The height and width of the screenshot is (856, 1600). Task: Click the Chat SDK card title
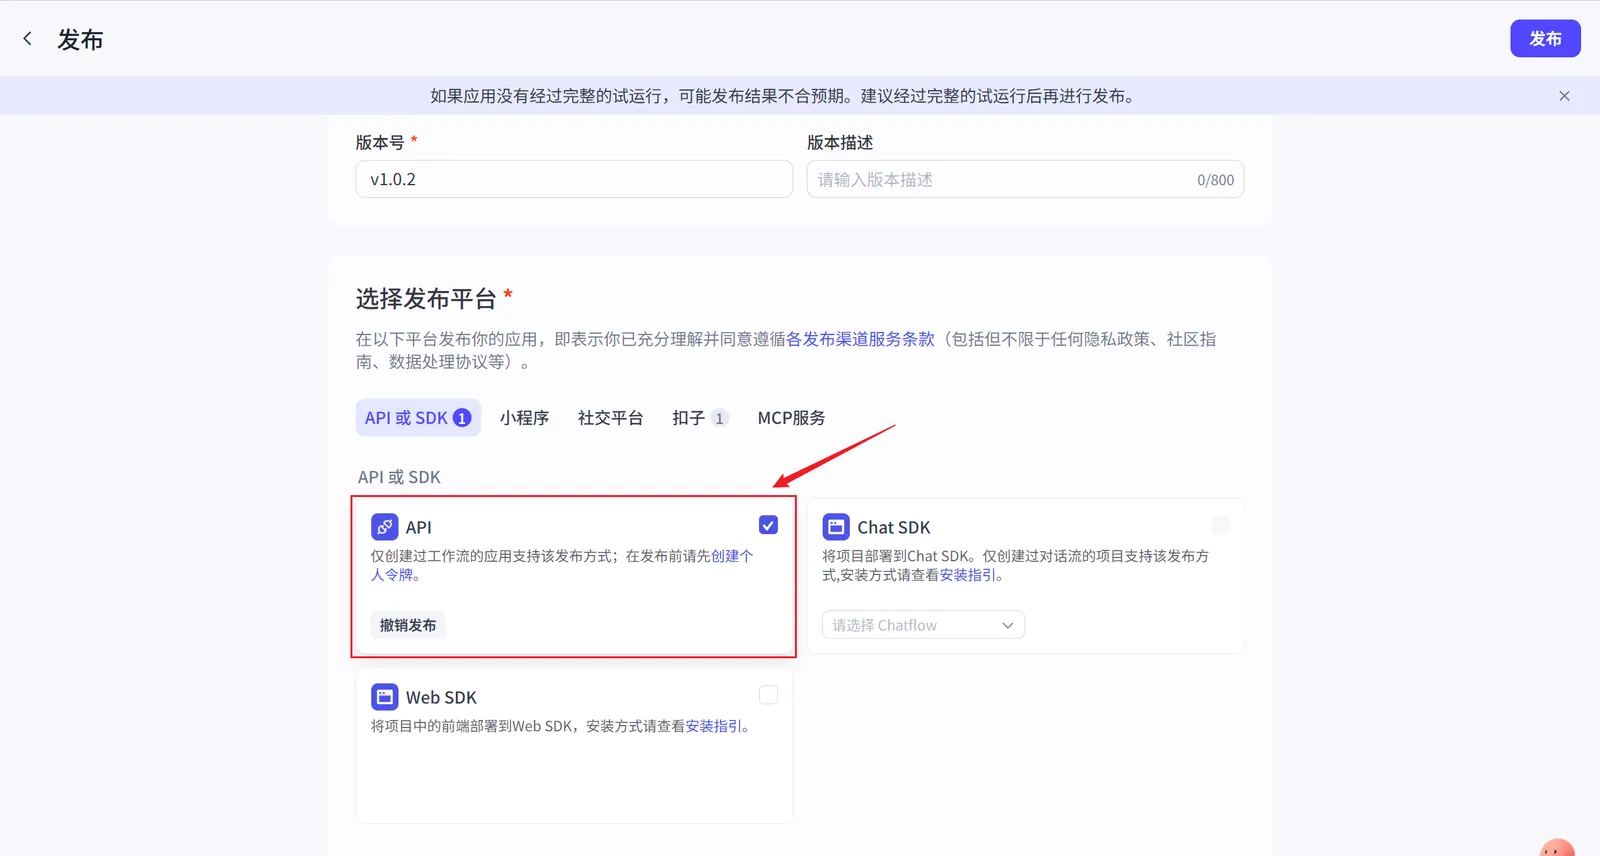click(x=894, y=527)
